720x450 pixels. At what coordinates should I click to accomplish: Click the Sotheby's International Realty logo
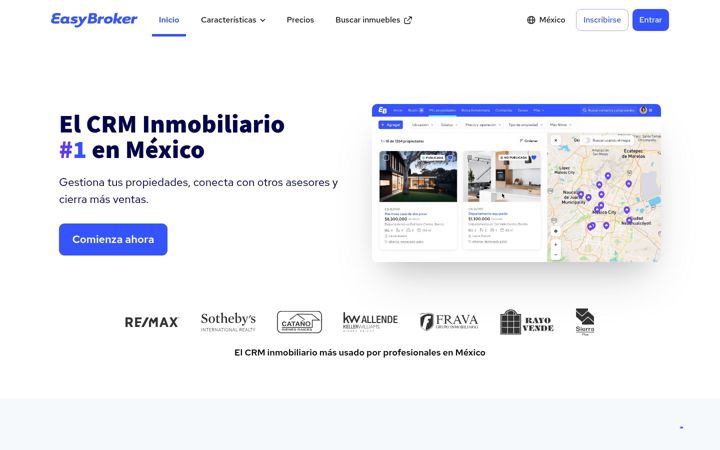point(228,322)
